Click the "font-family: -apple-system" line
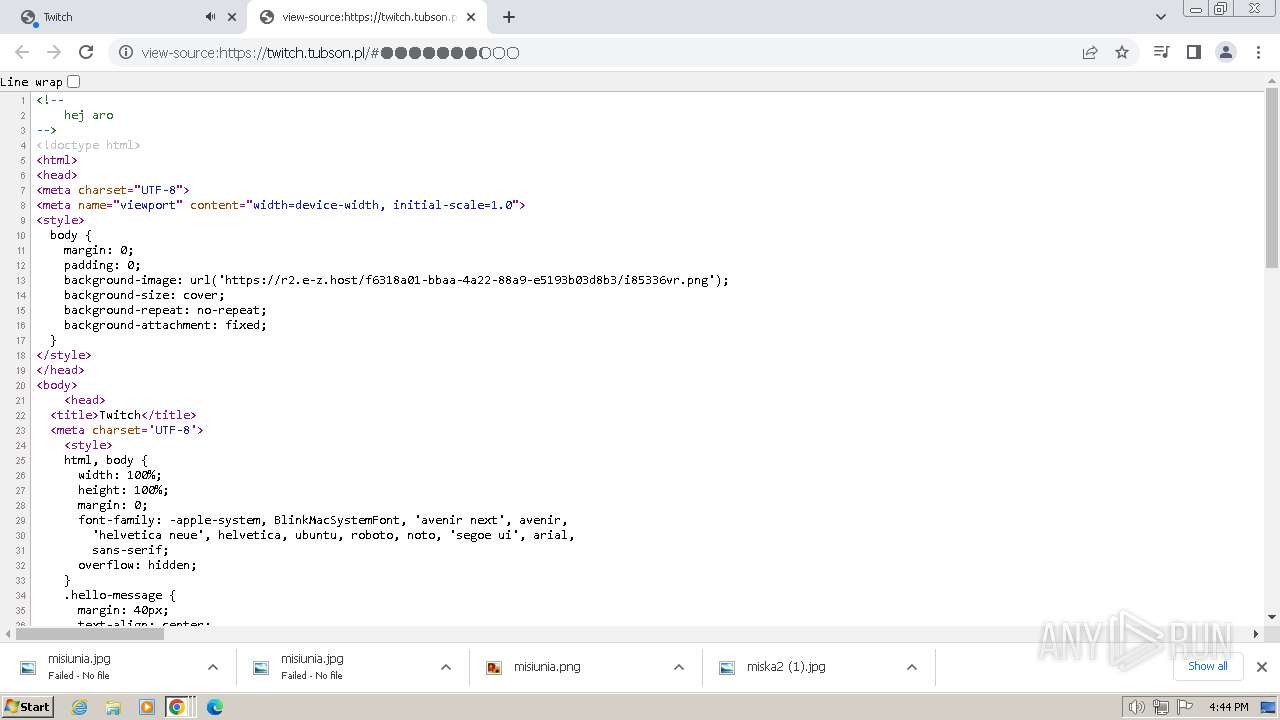The image size is (1280, 720). pyautogui.click(x=323, y=520)
